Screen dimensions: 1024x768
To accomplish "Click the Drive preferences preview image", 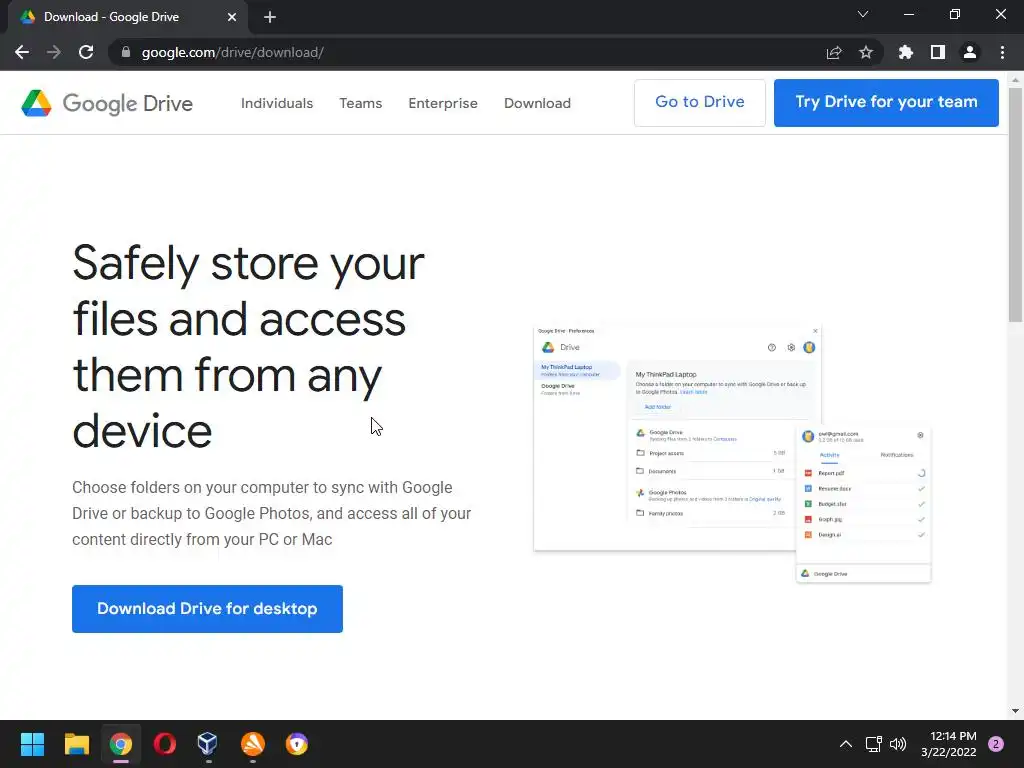I will coord(732,454).
